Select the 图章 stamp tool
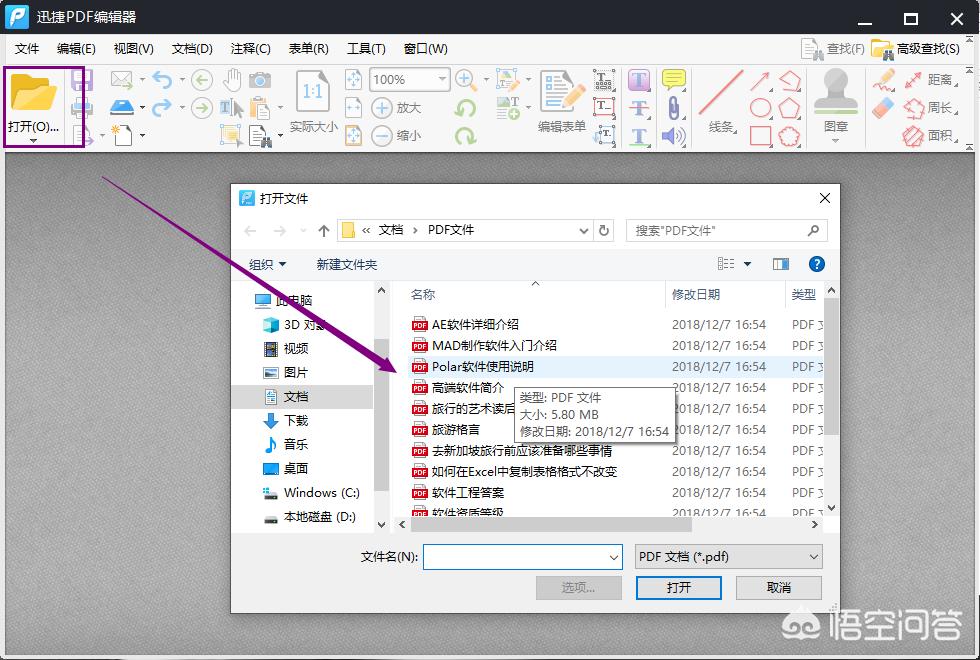 tap(837, 93)
